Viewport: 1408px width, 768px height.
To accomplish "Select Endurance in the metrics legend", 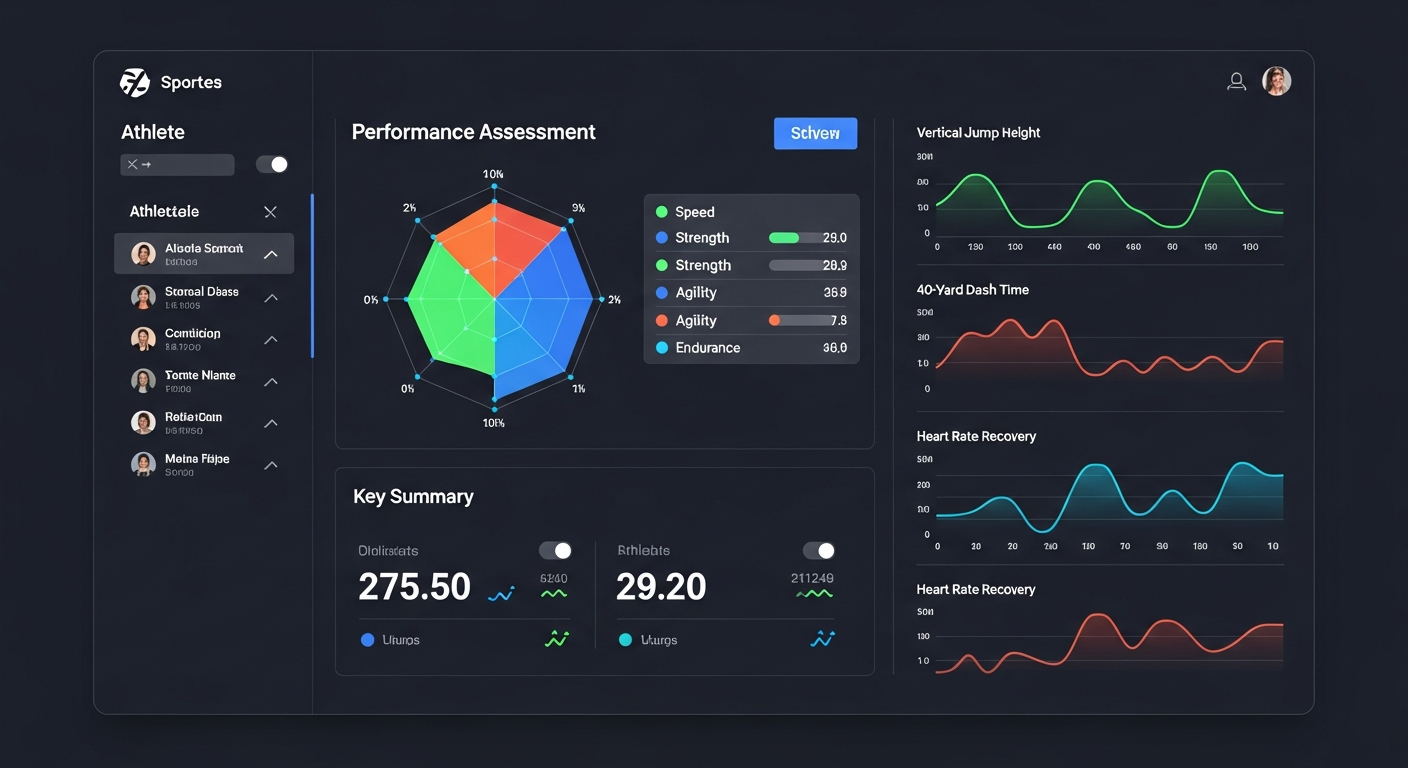I will point(707,348).
